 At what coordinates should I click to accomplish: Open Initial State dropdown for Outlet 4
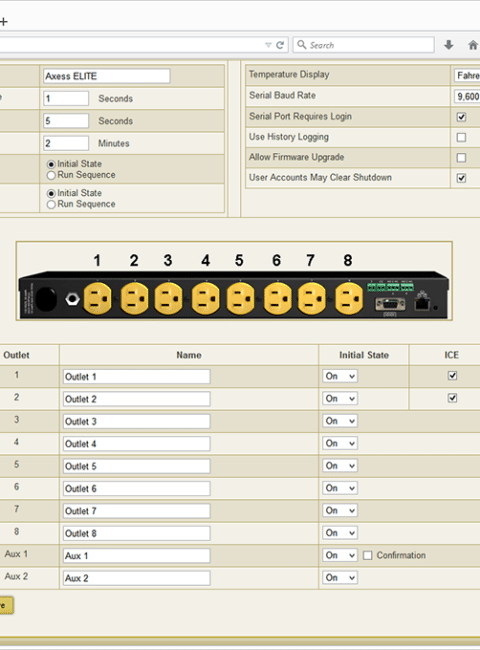(340, 443)
